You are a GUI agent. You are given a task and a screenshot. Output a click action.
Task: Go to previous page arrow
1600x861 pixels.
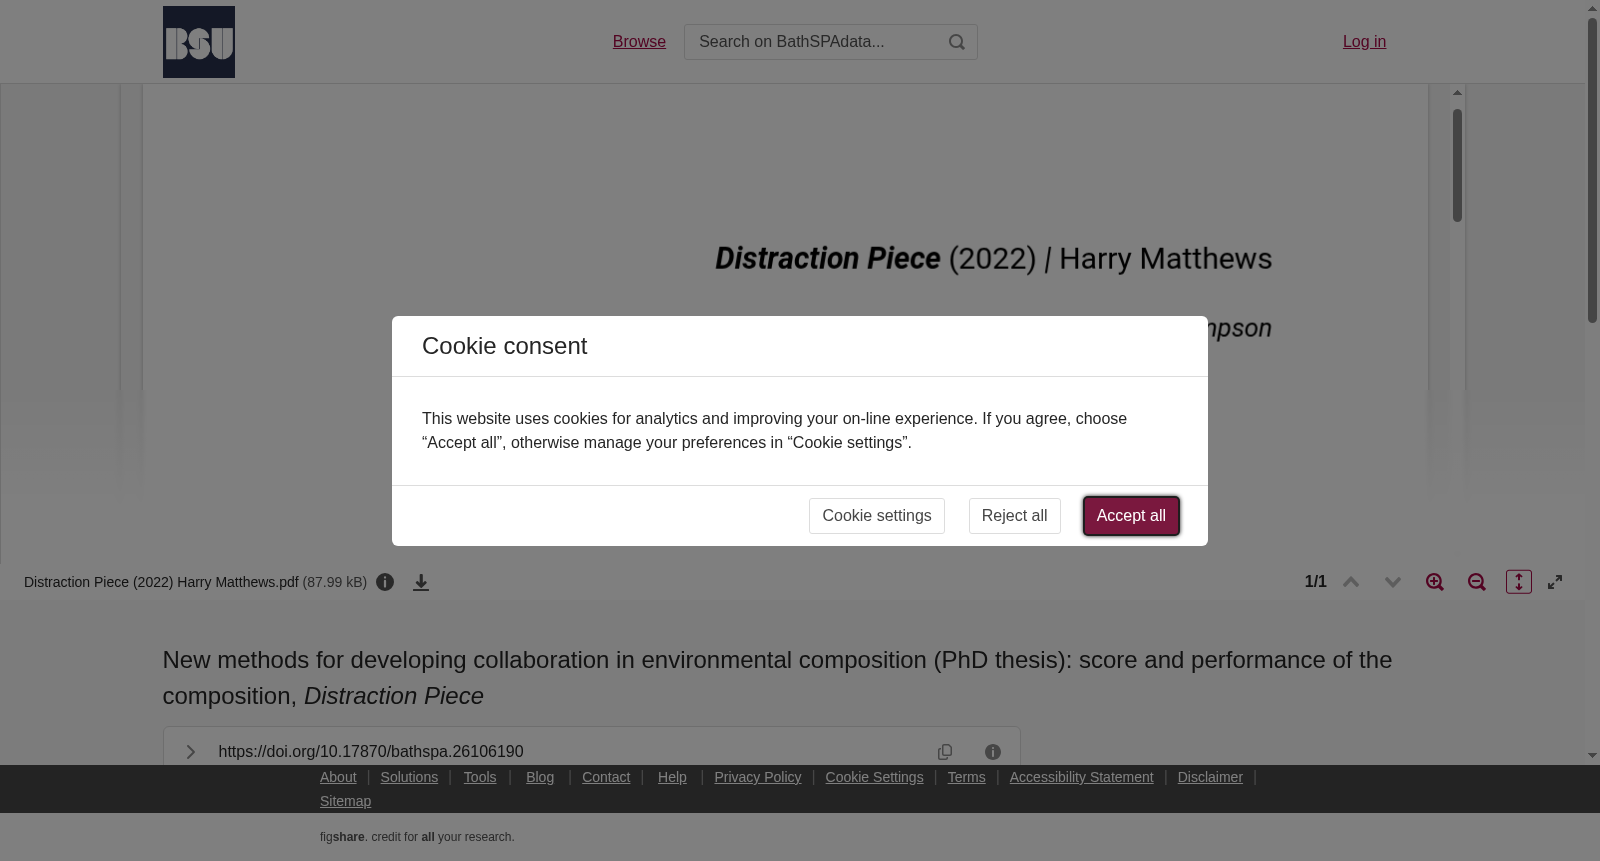pyautogui.click(x=1351, y=582)
